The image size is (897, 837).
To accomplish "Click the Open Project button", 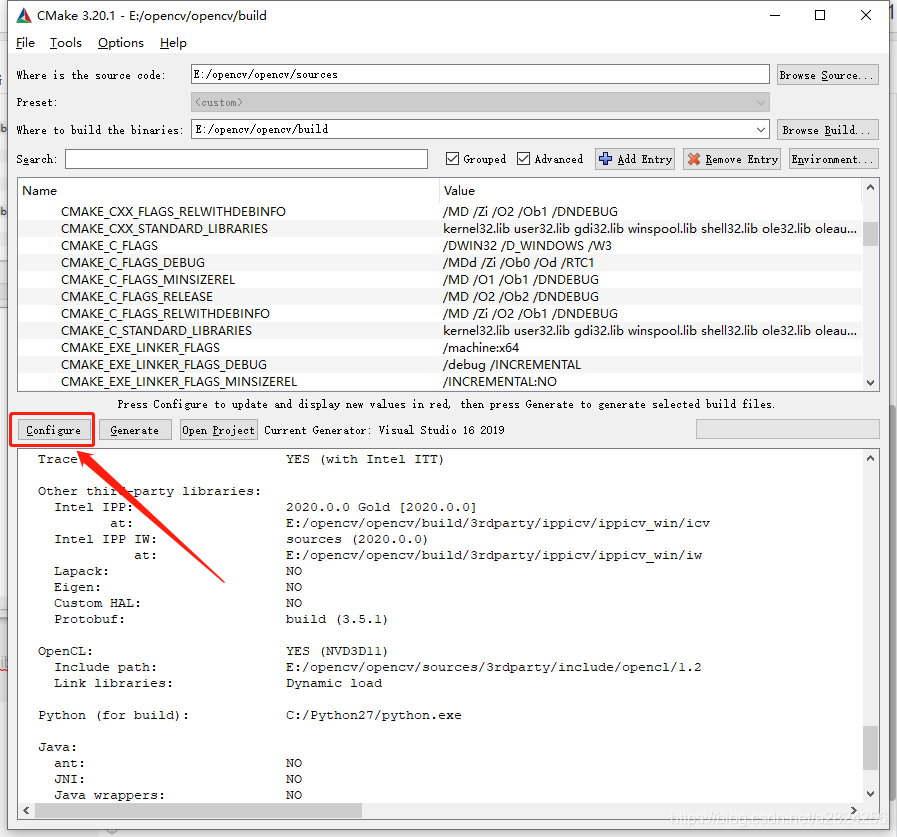I will coord(218,430).
